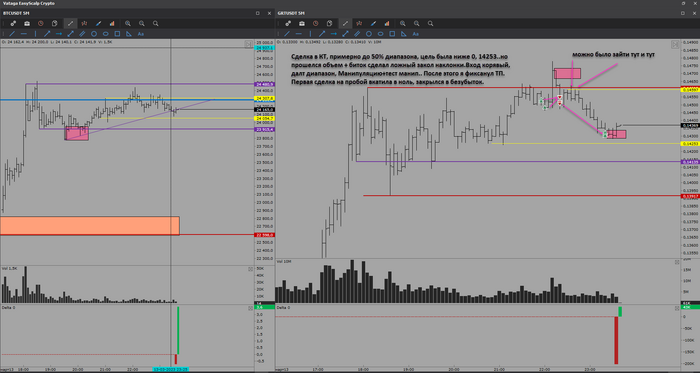Open clock timeframe icon in GRTUSDT toolbar
Image resolution: width=700 pixels, height=373 pixels.
tap(316, 23)
